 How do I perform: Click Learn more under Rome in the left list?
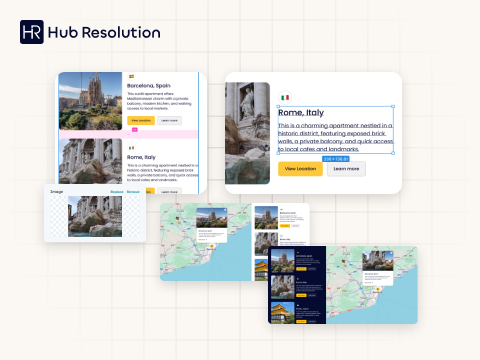[x=169, y=191]
